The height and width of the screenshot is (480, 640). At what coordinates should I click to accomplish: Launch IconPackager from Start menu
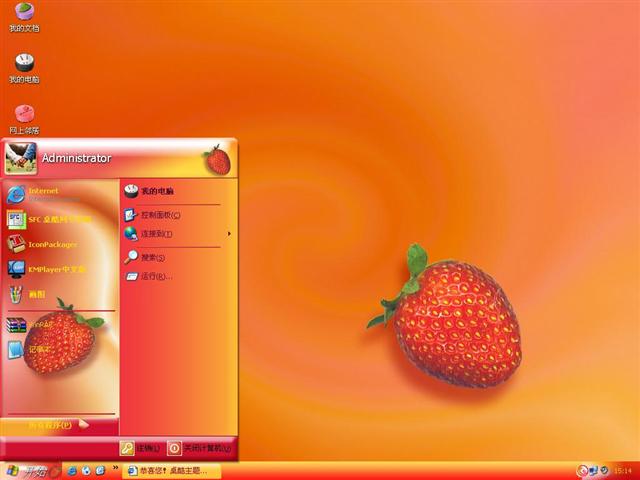point(61,244)
